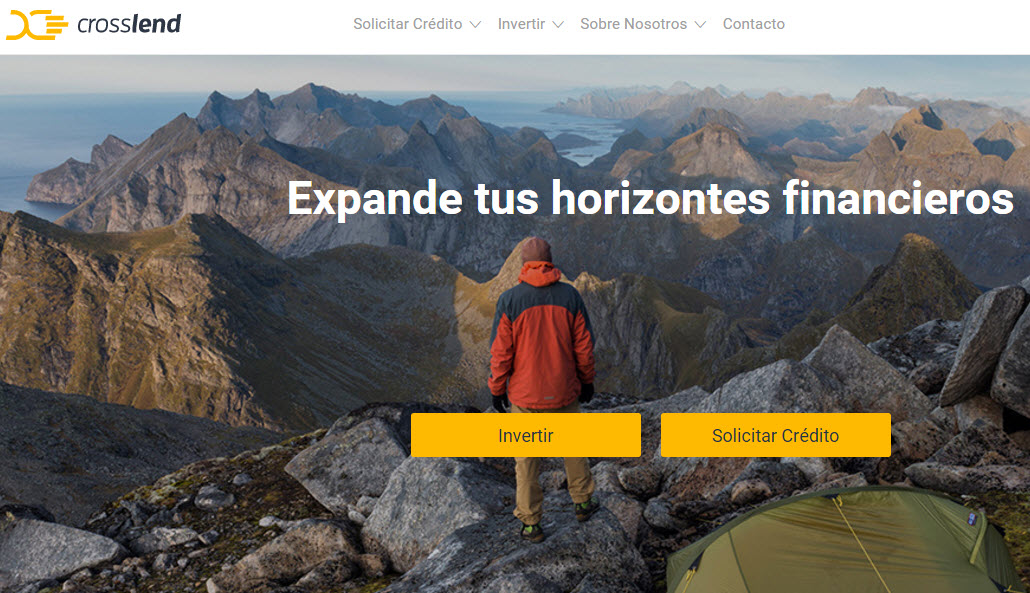This screenshot has width=1030, height=593.
Task: Open the Solicitar Crédito navigation menu
Action: pos(407,24)
